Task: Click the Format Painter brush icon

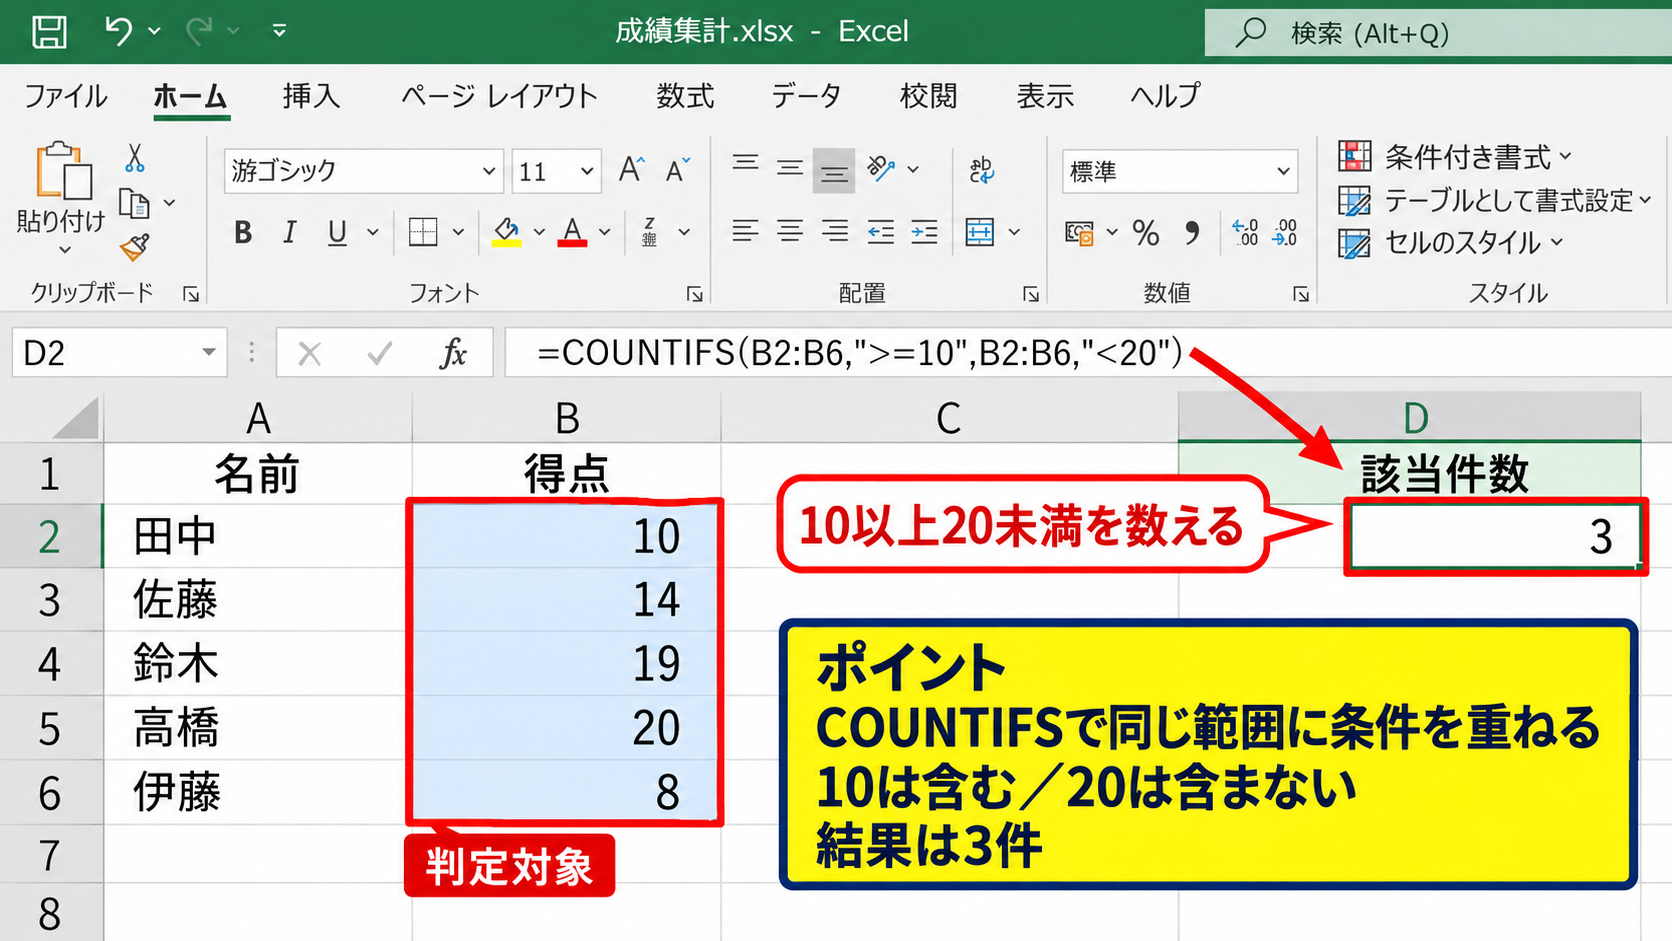Action: click(134, 246)
